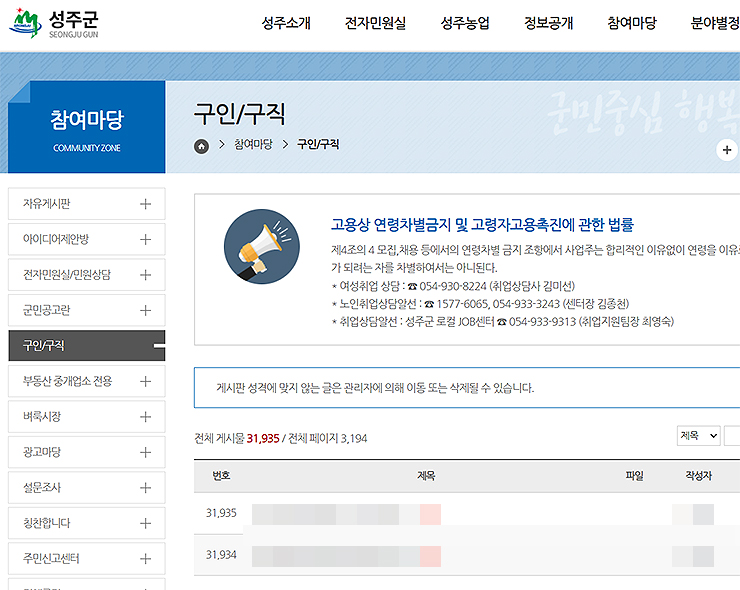
Task: Click the 파일 column header
Action: 634,476
